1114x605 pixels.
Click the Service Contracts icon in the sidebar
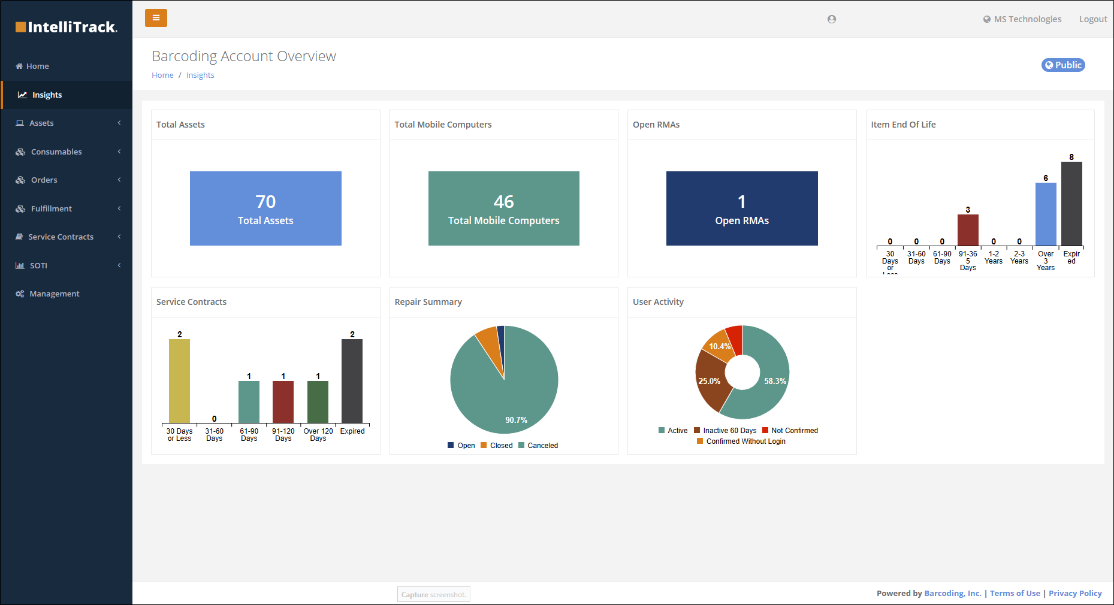19,236
